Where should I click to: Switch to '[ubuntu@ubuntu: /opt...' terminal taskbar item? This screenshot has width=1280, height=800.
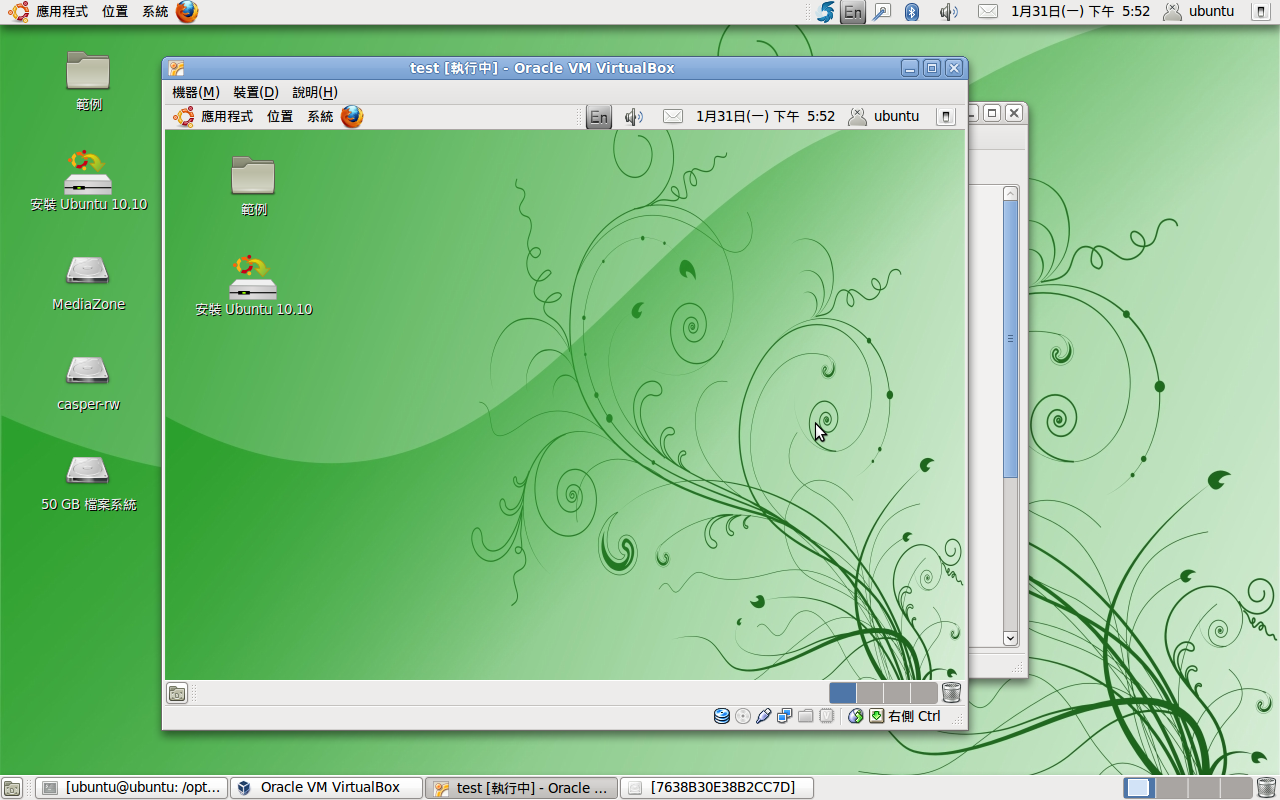(132, 788)
